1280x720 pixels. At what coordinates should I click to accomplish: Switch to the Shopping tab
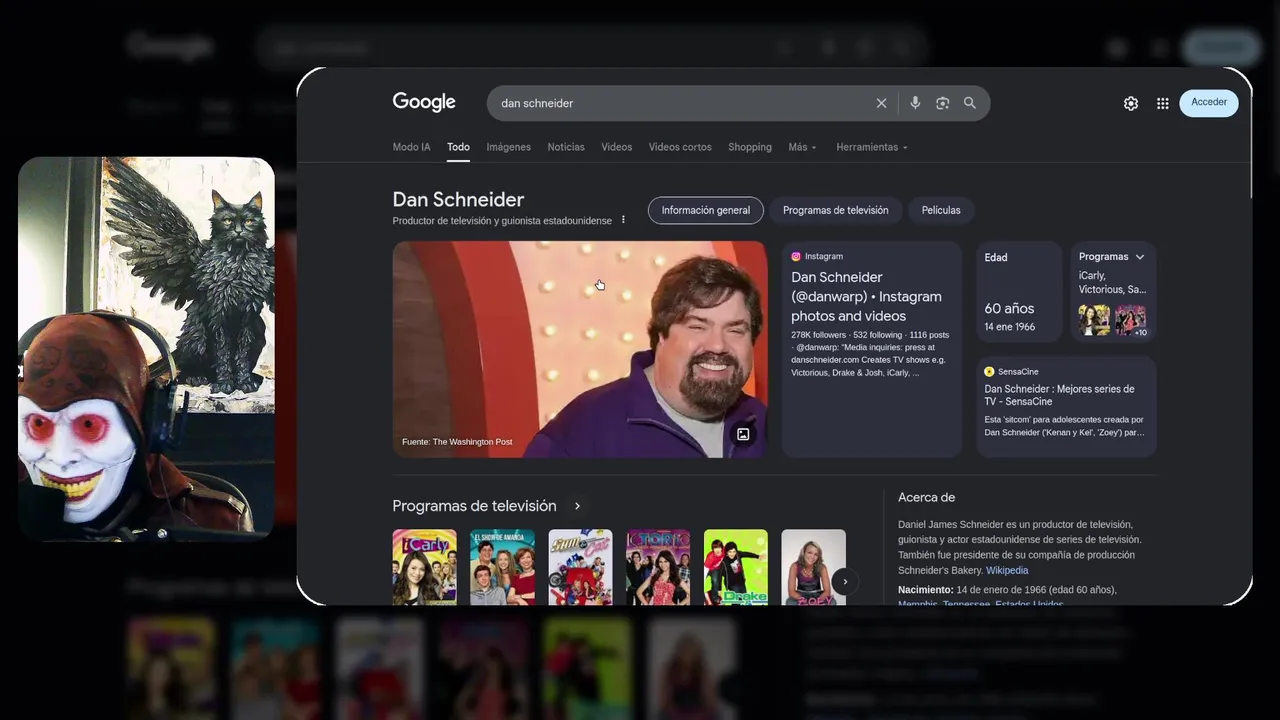pos(750,147)
